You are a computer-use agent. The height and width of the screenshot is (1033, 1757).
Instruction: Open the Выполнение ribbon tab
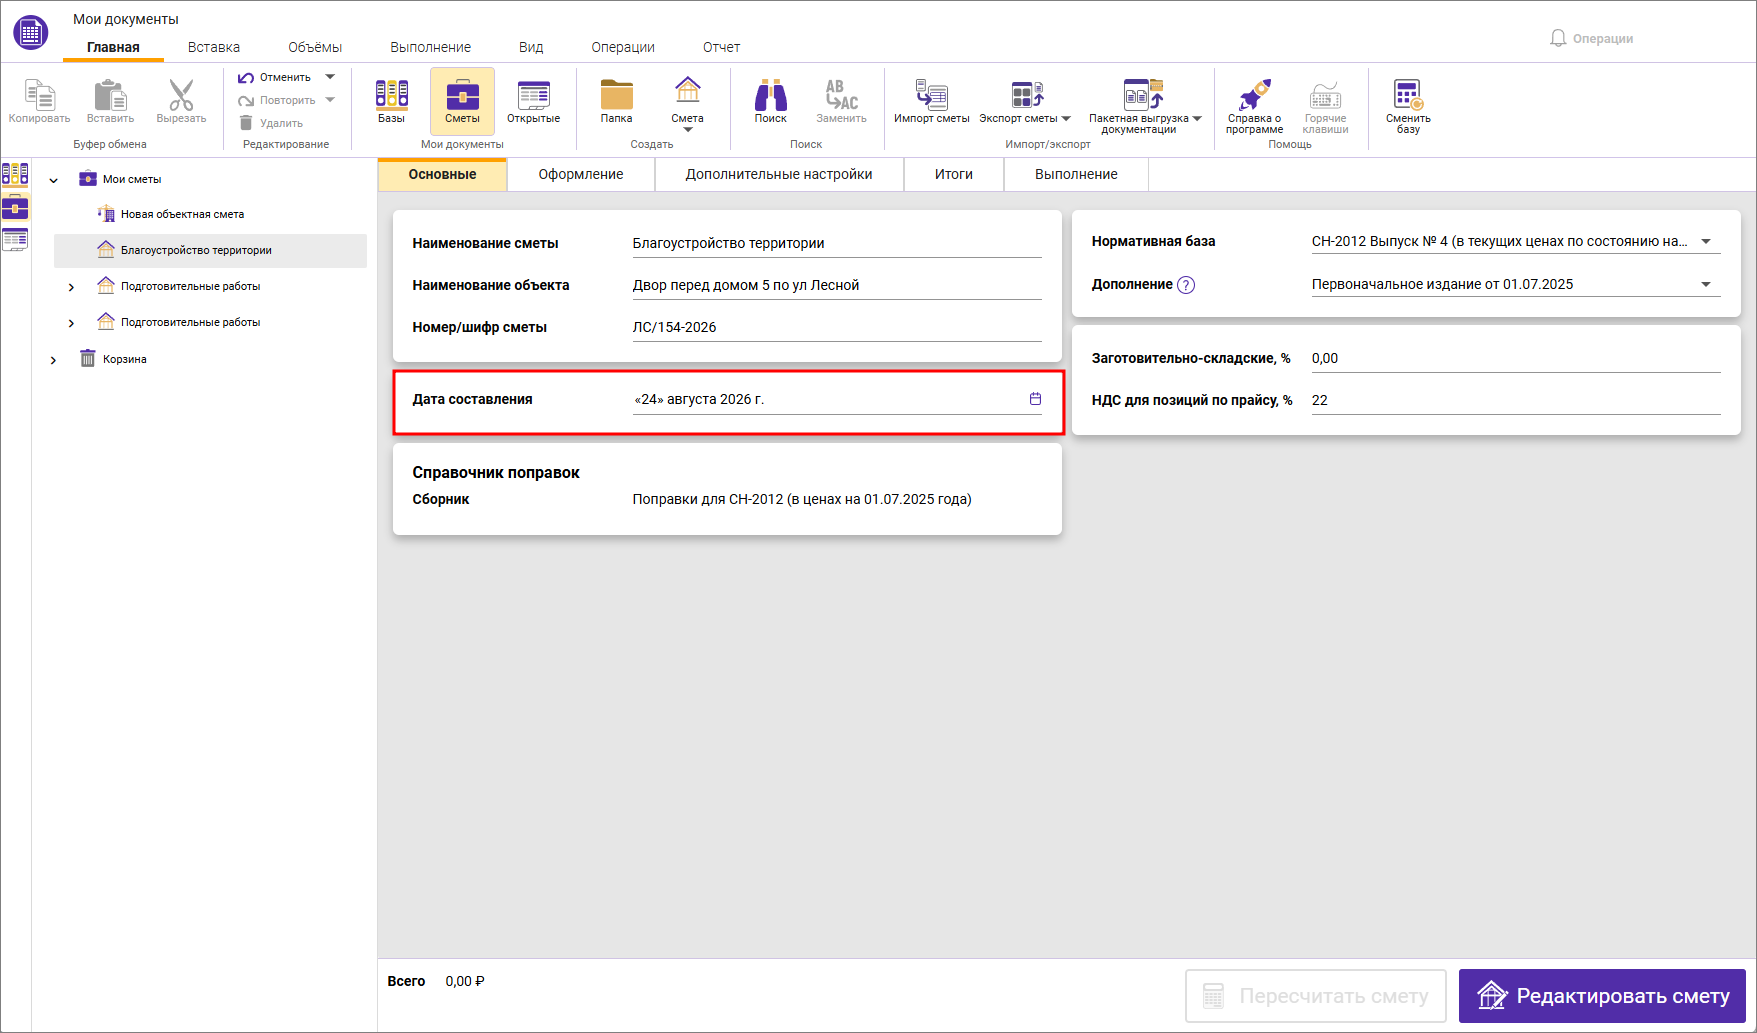pyautogui.click(x=430, y=47)
